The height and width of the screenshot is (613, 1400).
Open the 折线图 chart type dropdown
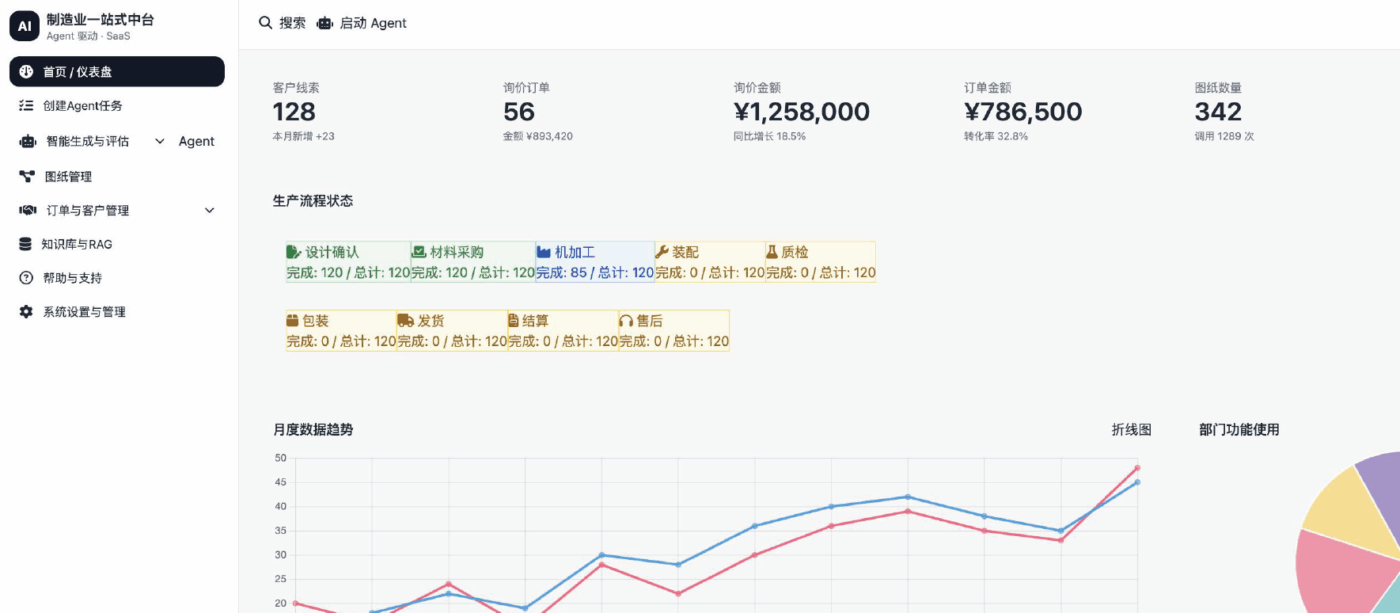coord(1131,430)
